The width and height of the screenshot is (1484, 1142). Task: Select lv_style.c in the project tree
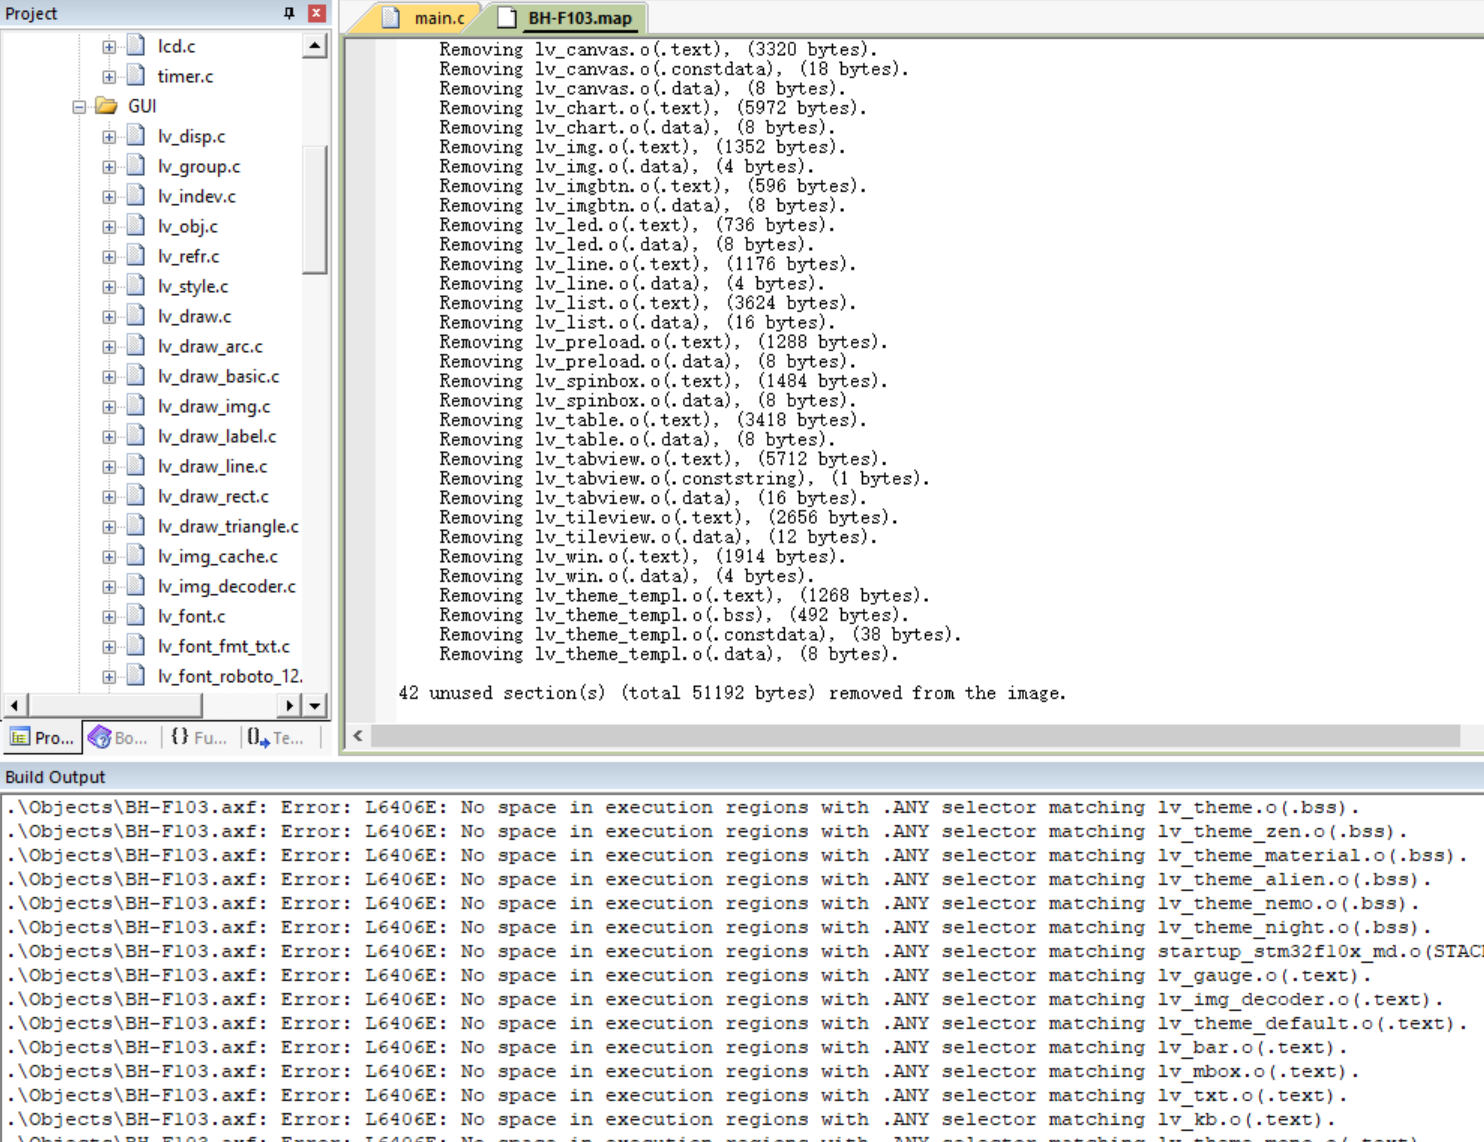pyautogui.click(x=193, y=286)
